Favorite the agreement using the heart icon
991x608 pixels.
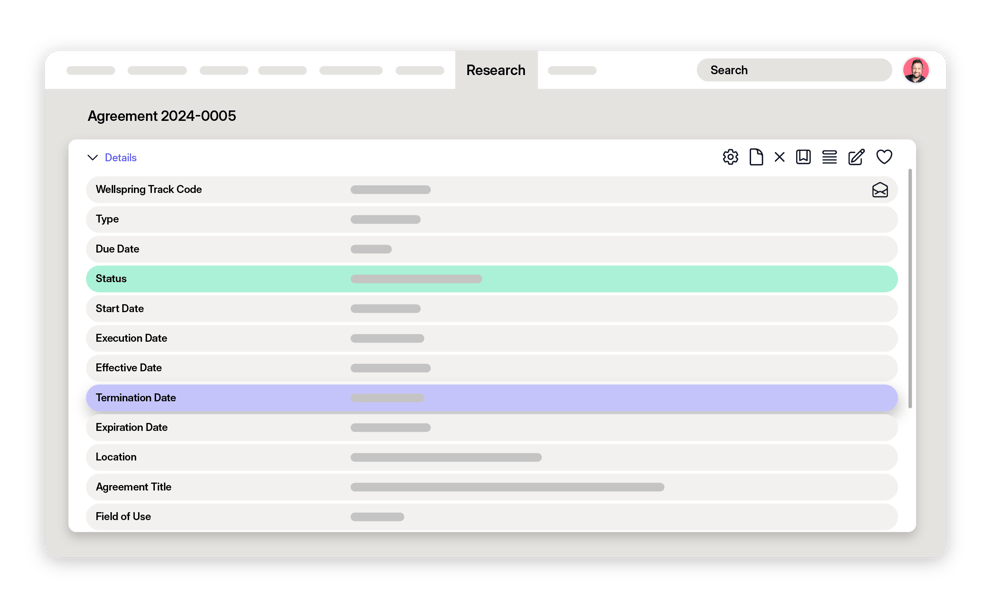pyautogui.click(x=884, y=157)
